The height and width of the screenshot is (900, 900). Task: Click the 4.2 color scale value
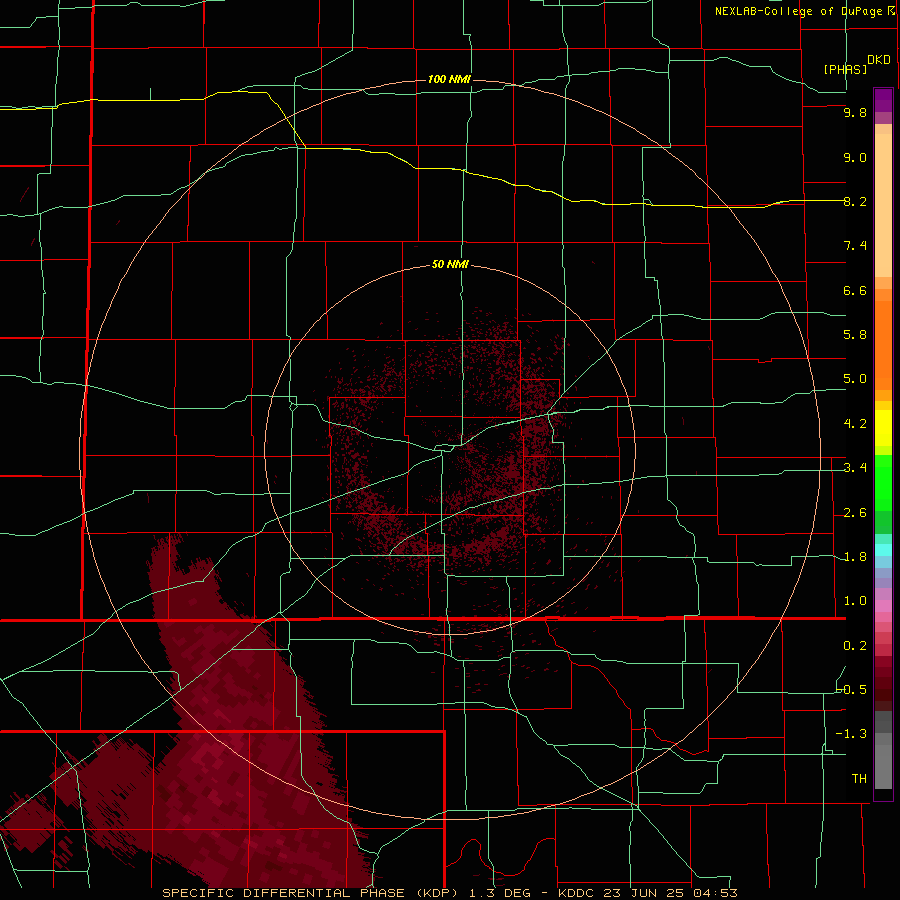click(x=855, y=424)
